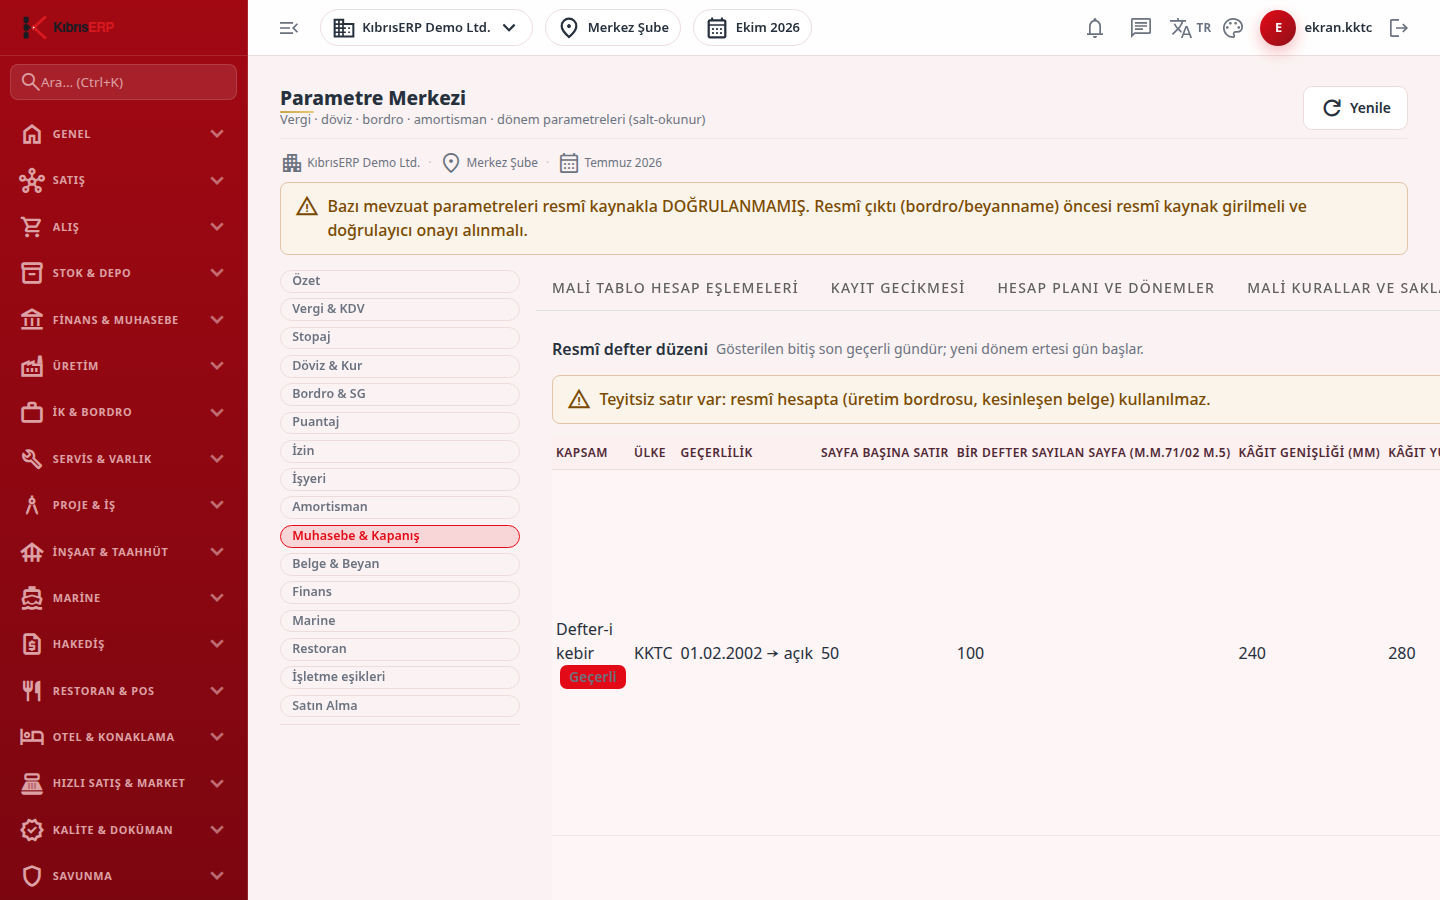This screenshot has height=900, width=1440.
Task: Focus the Ara search field
Action: 124,82
